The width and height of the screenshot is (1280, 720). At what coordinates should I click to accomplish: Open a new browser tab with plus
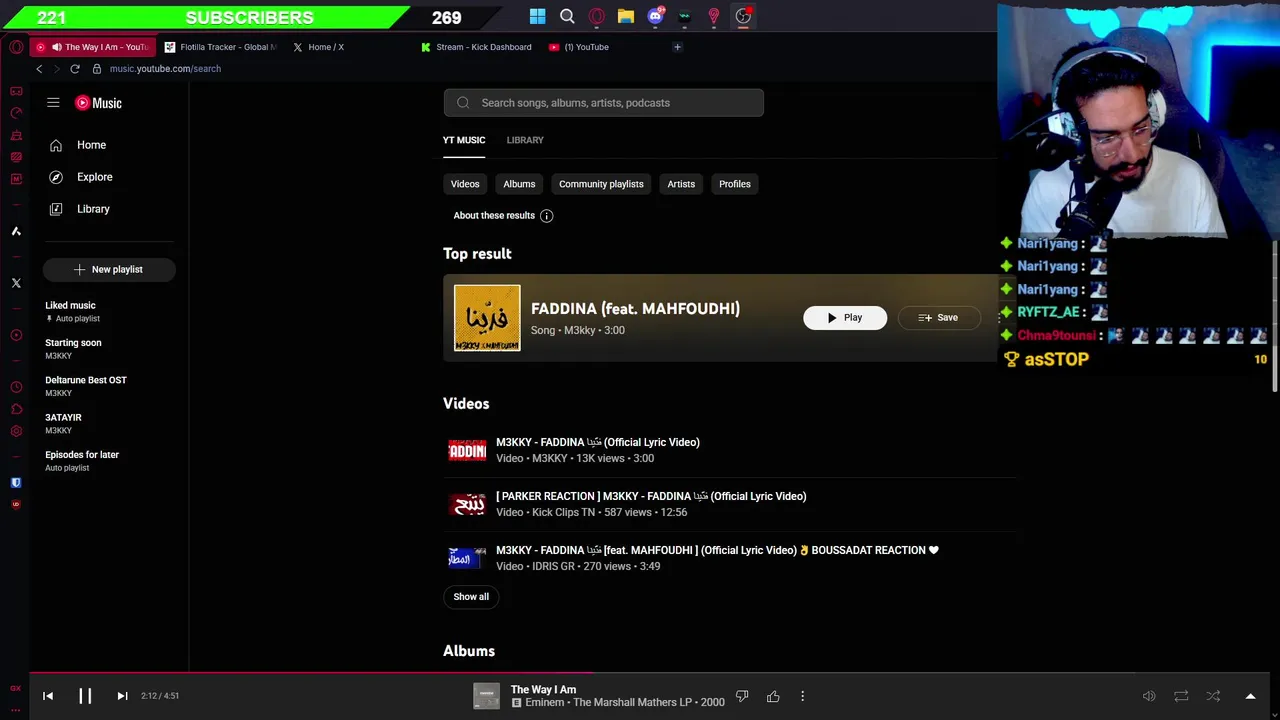[x=677, y=47]
